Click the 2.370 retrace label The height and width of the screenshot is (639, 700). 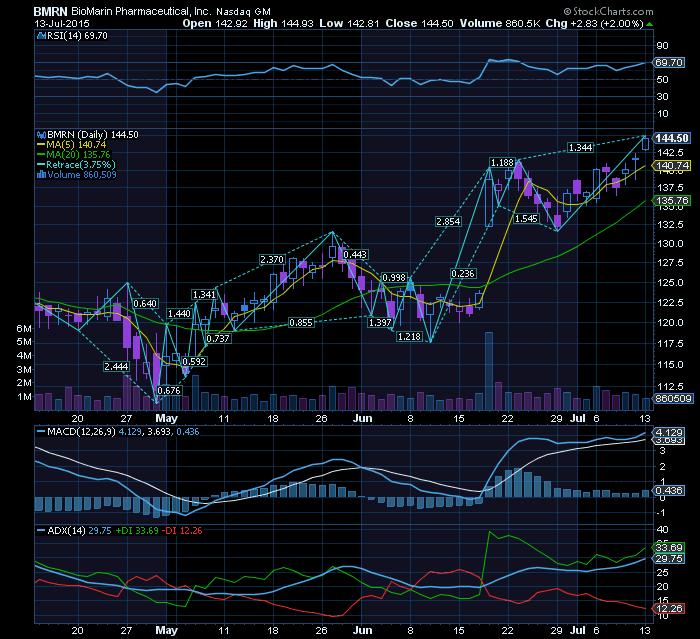pyautogui.click(x=272, y=259)
